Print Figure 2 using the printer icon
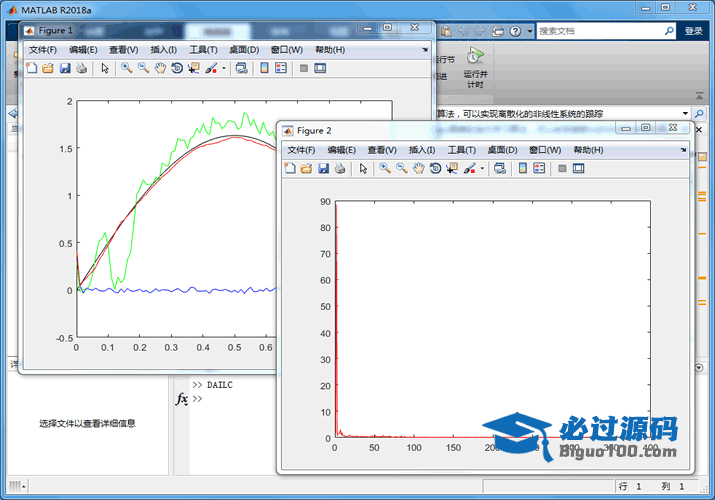 click(340, 169)
